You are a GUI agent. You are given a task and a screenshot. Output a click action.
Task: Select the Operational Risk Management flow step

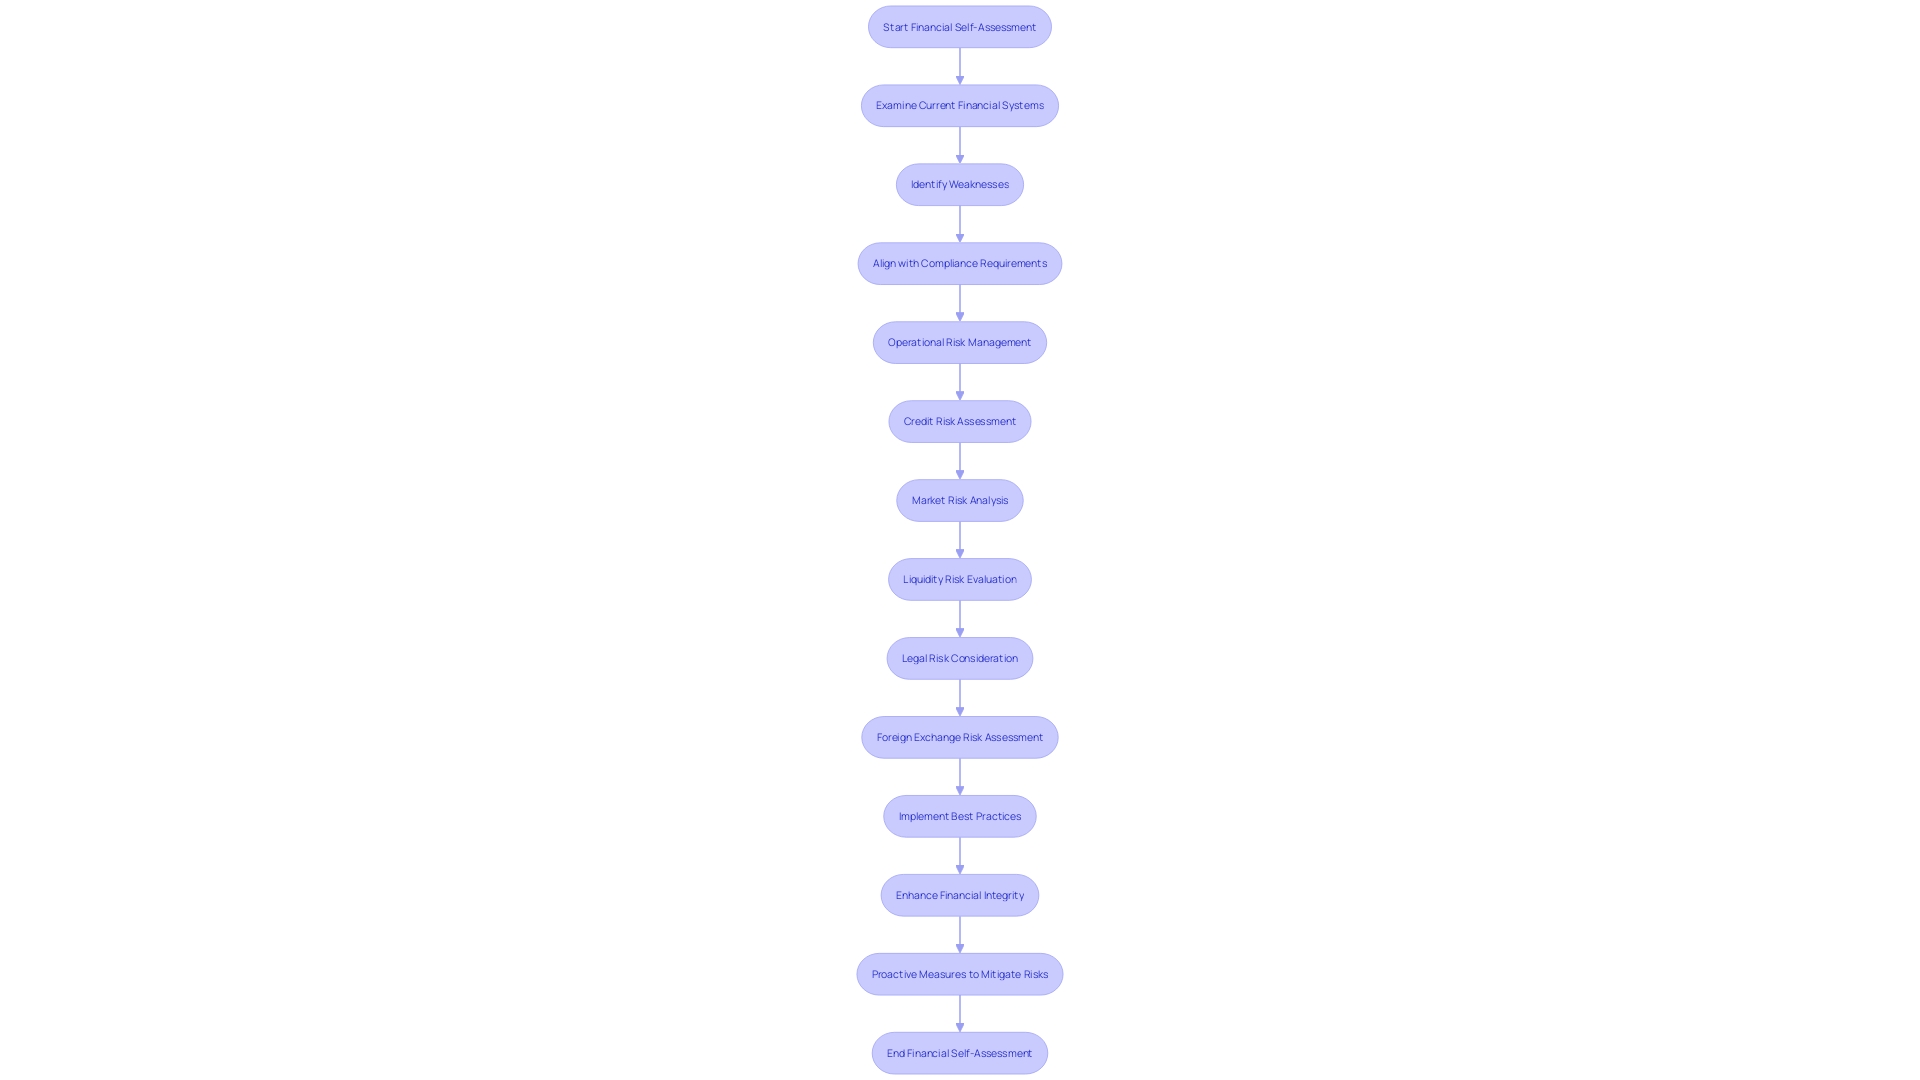(x=960, y=342)
